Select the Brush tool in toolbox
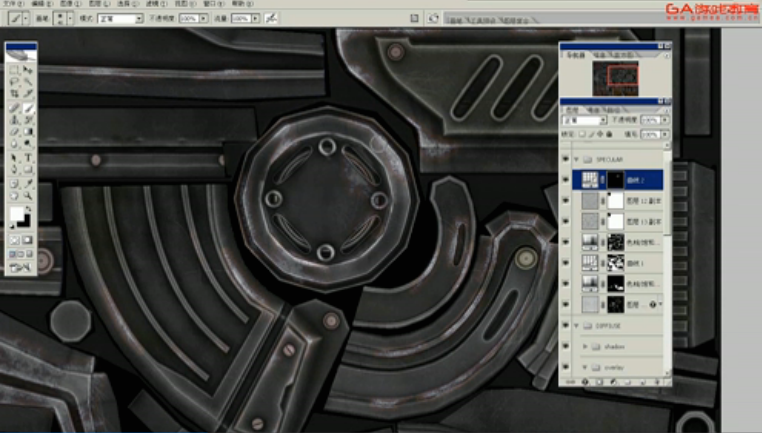This screenshot has height=433, width=762. pyautogui.click(x=28, y=107)
